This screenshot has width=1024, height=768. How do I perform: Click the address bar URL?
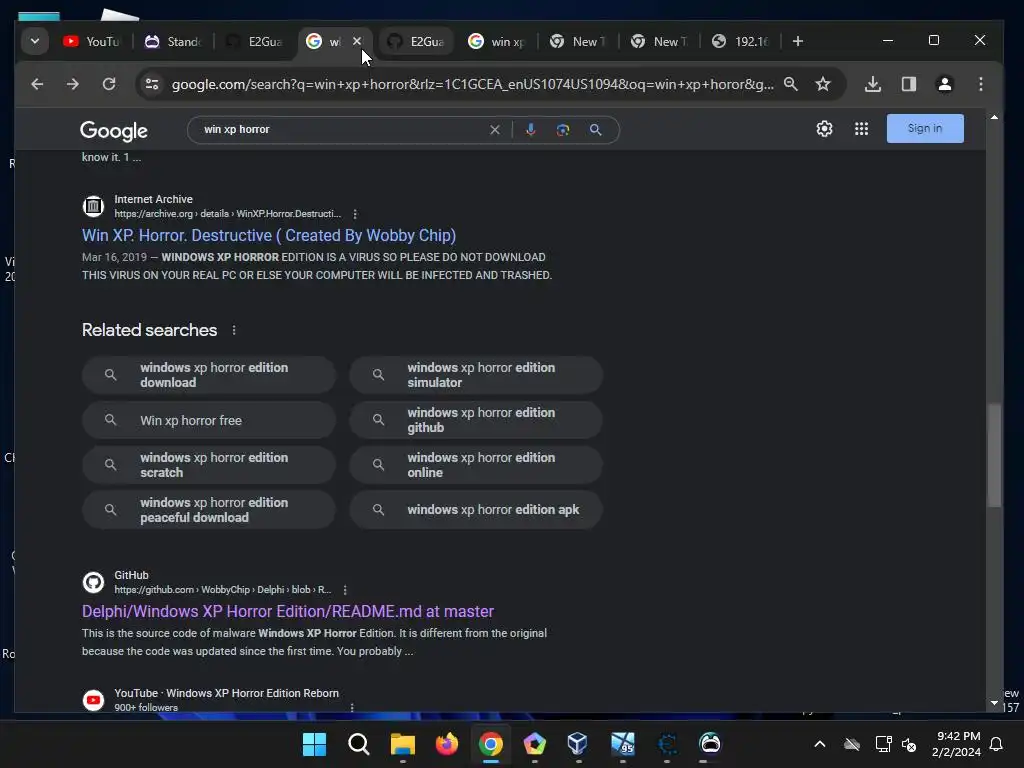(472, 84)
